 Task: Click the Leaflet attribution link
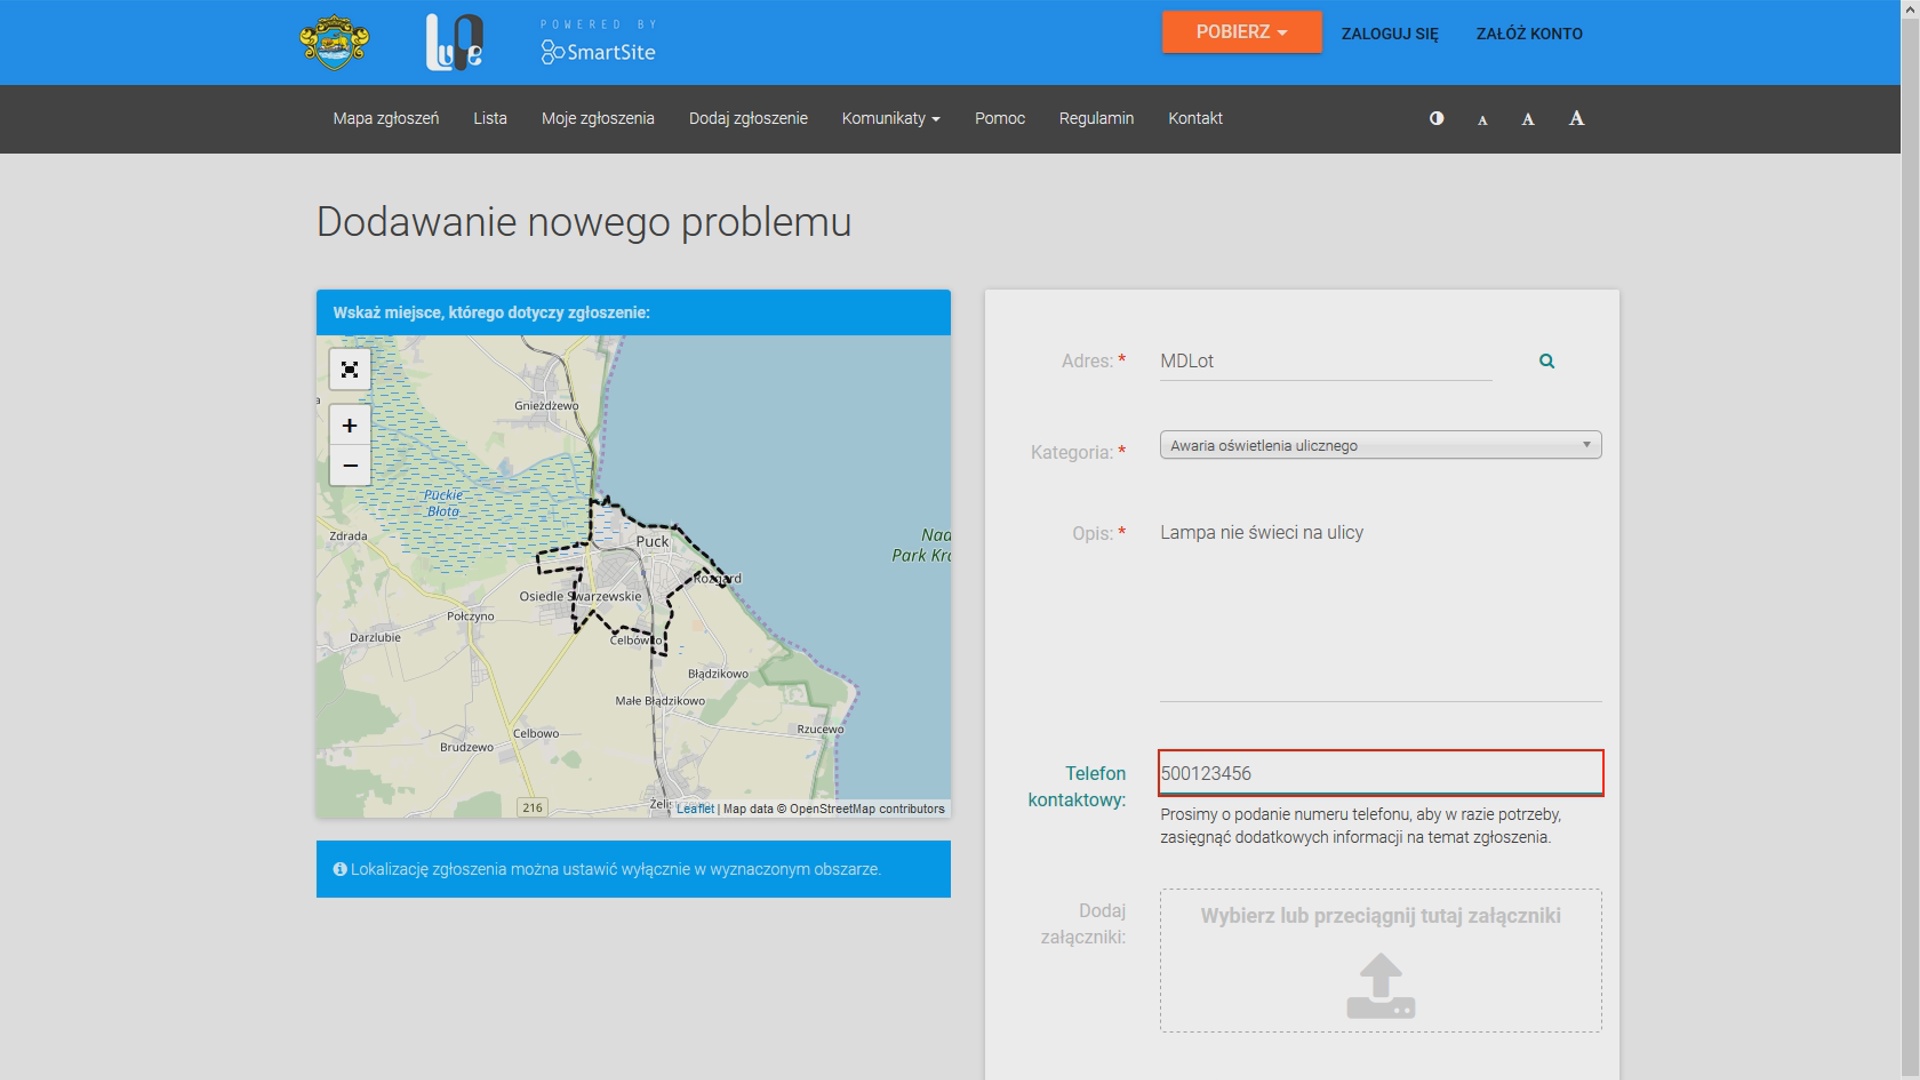(x=695, y=809)
